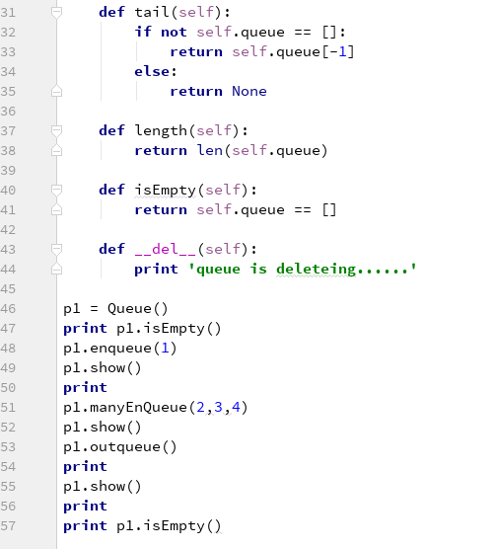Click p1.enqueue(1) call on line 48

[x=120, y=348]
